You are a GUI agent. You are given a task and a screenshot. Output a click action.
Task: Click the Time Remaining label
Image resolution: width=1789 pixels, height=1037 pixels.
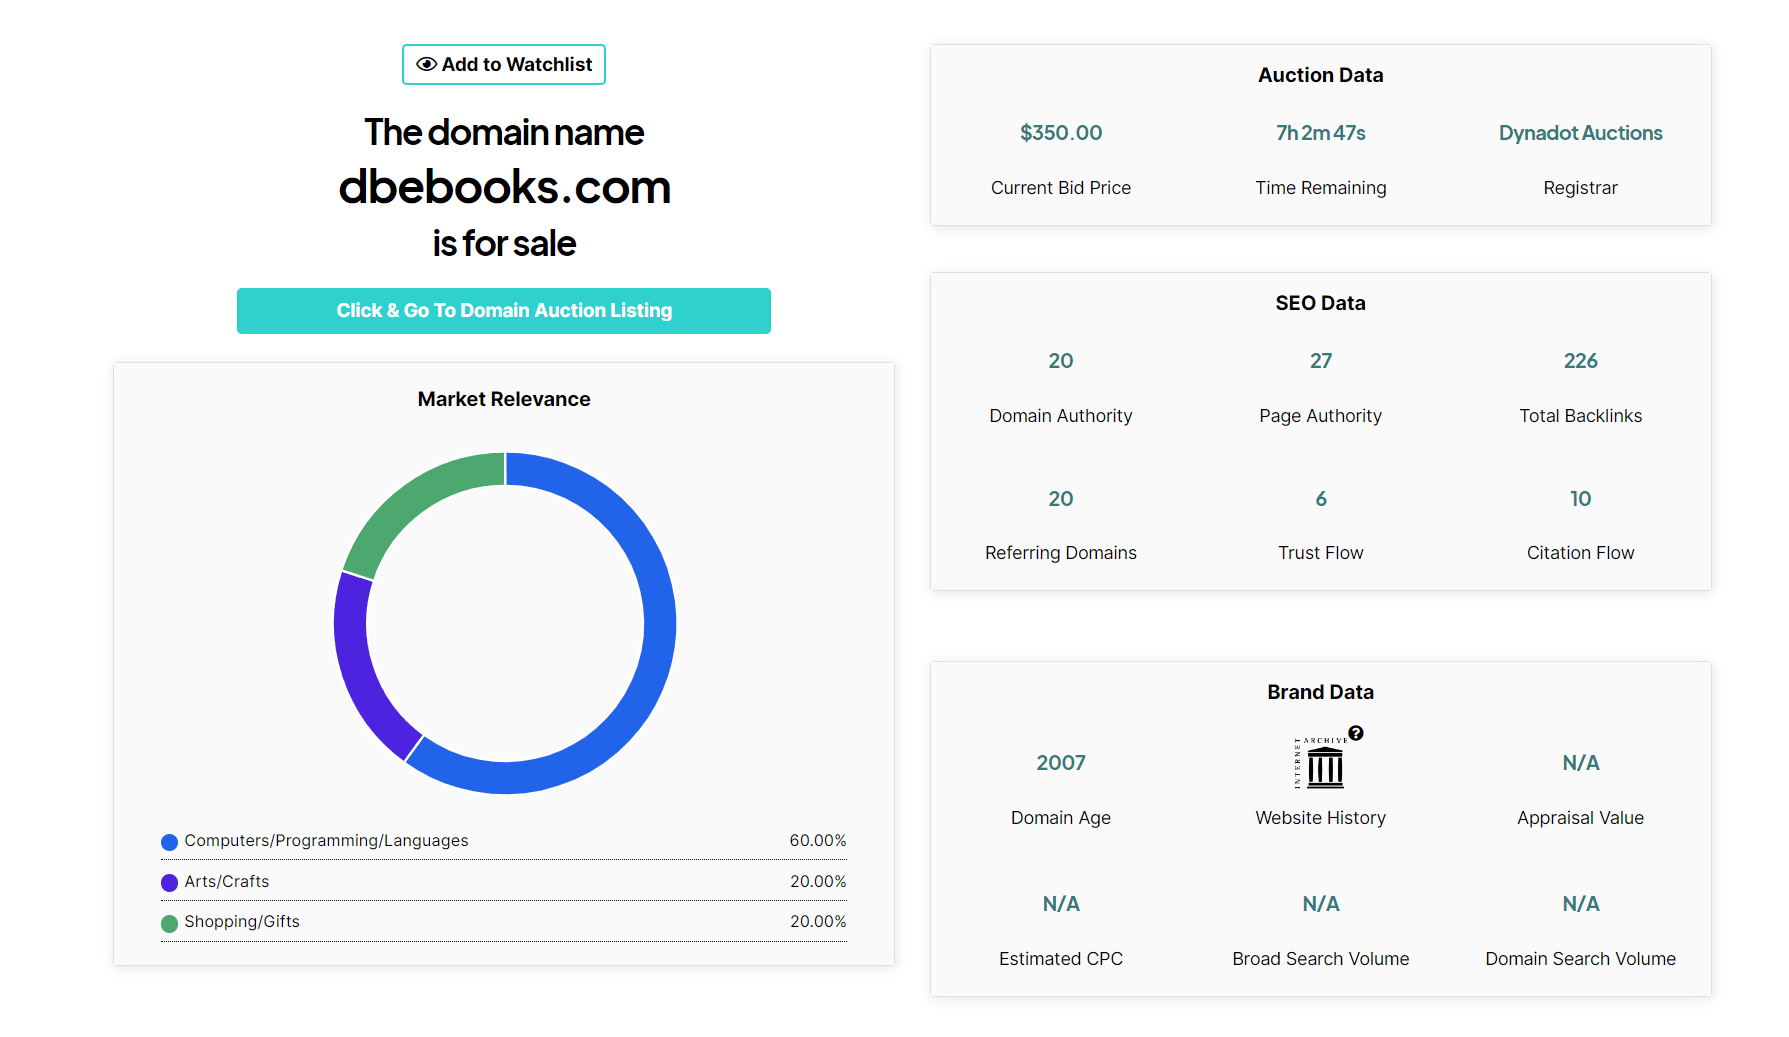click(1320, 188)
